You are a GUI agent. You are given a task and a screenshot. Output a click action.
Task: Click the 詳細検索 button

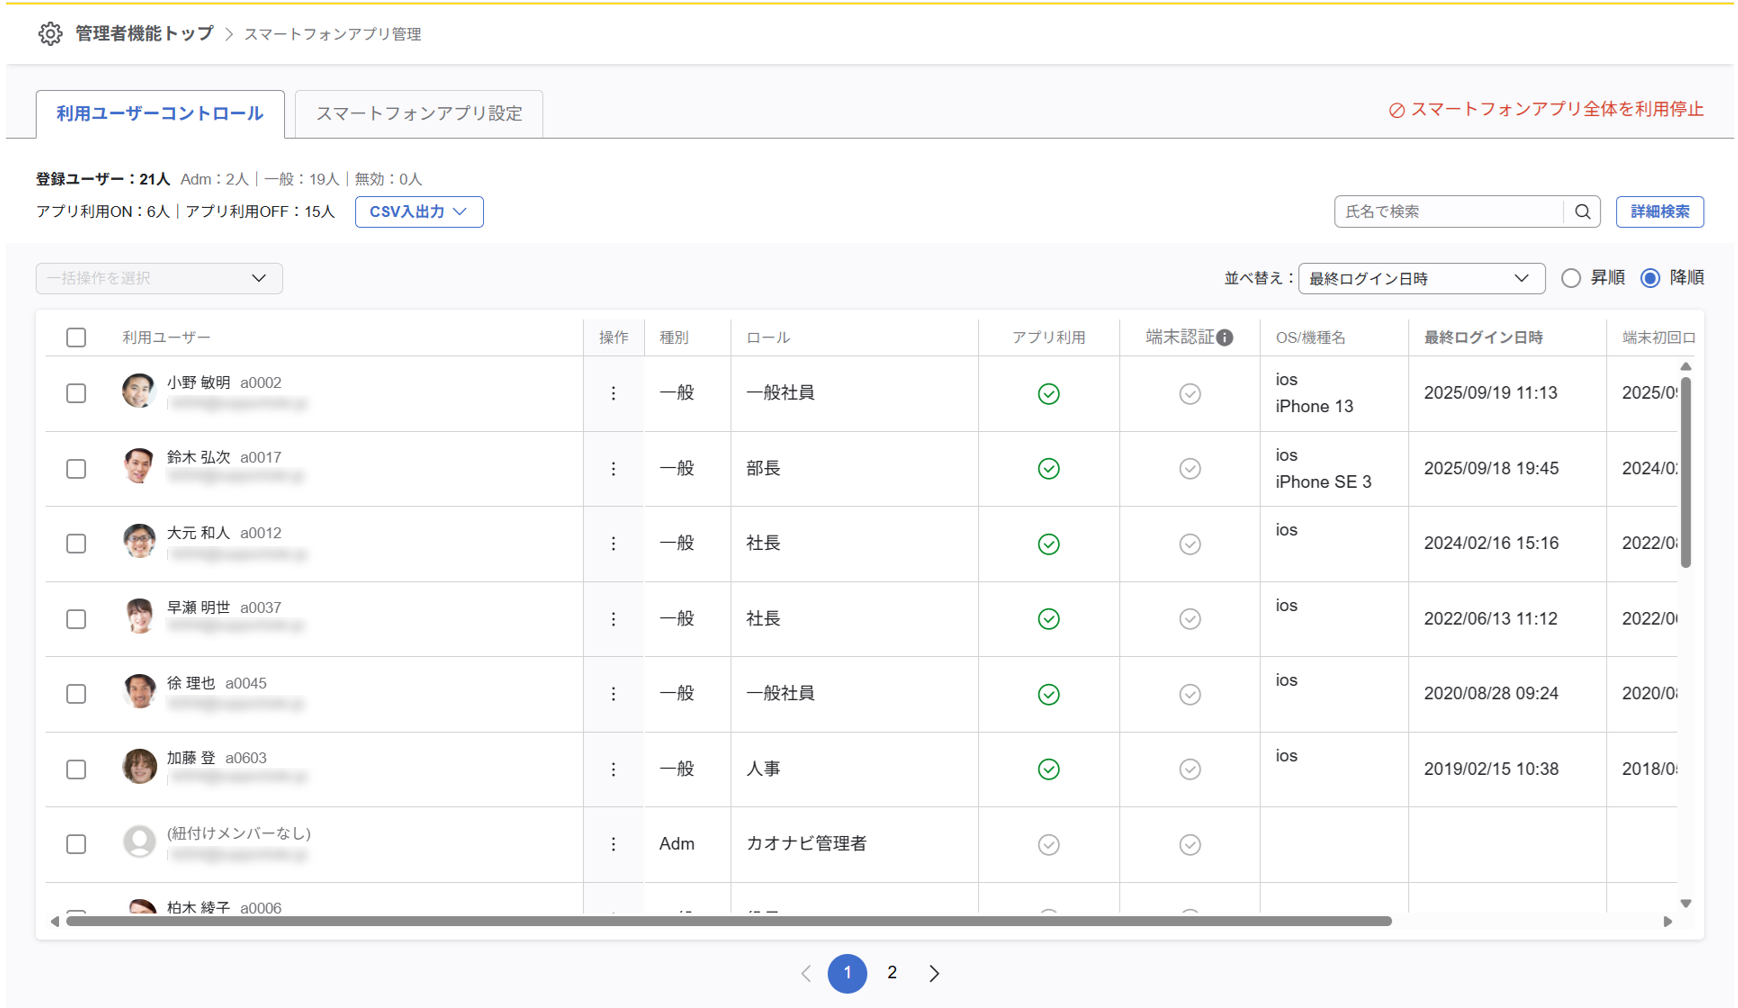(1659, 212)
